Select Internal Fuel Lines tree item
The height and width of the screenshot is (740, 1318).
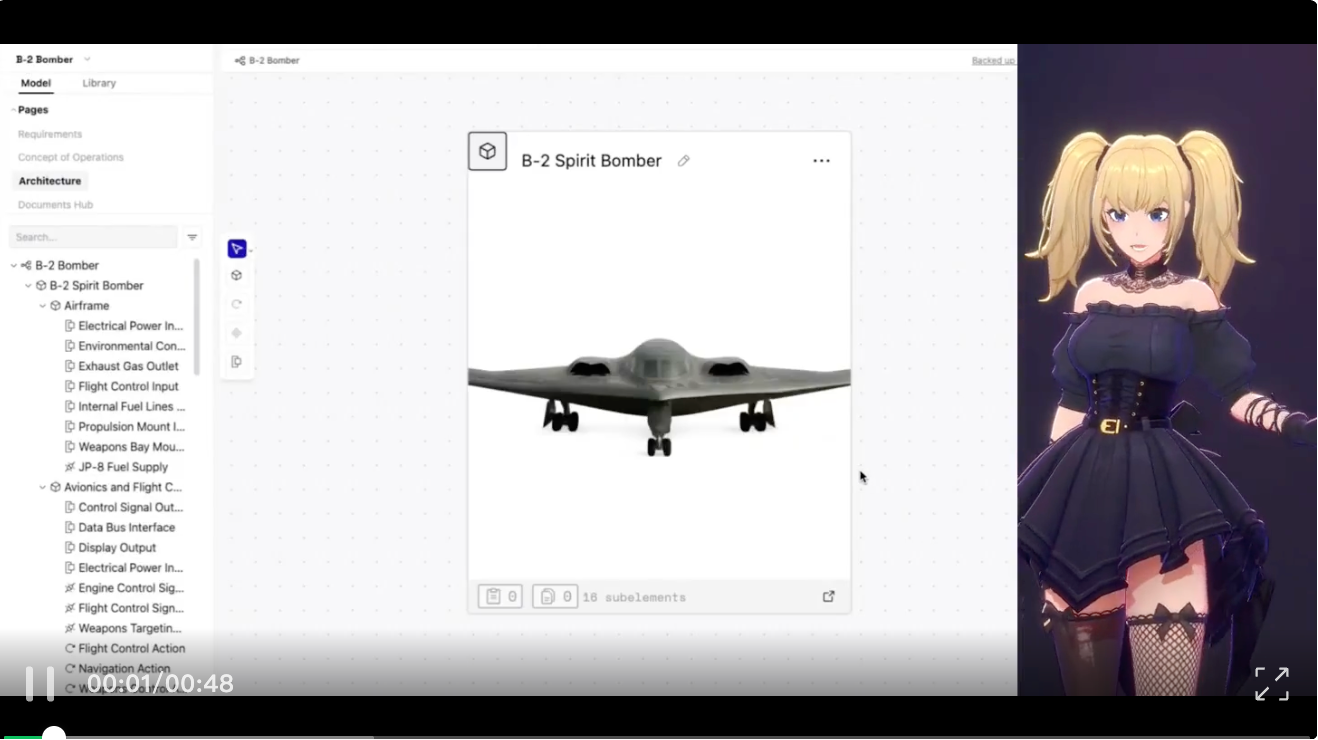coord(124,407)
